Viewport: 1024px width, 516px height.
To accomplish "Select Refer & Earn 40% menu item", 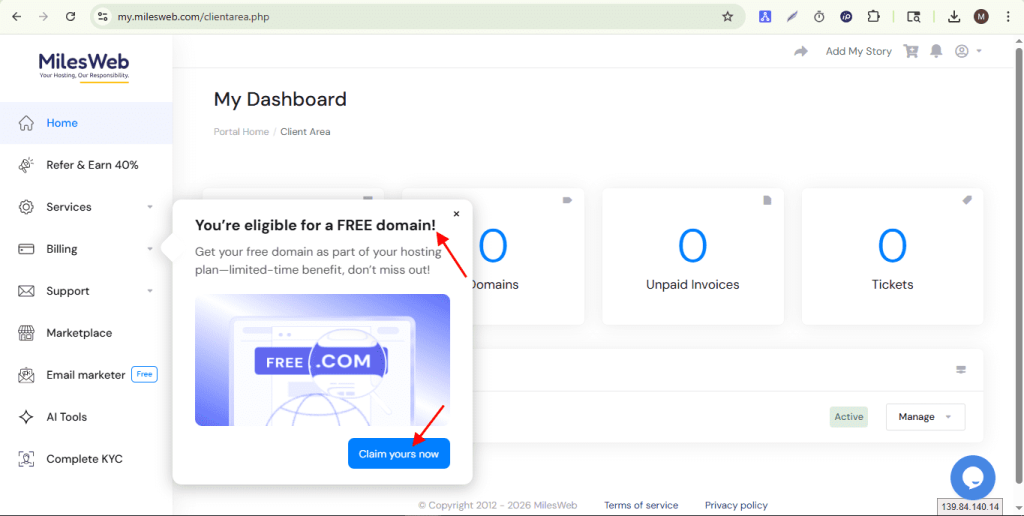I will click(91, 165).
